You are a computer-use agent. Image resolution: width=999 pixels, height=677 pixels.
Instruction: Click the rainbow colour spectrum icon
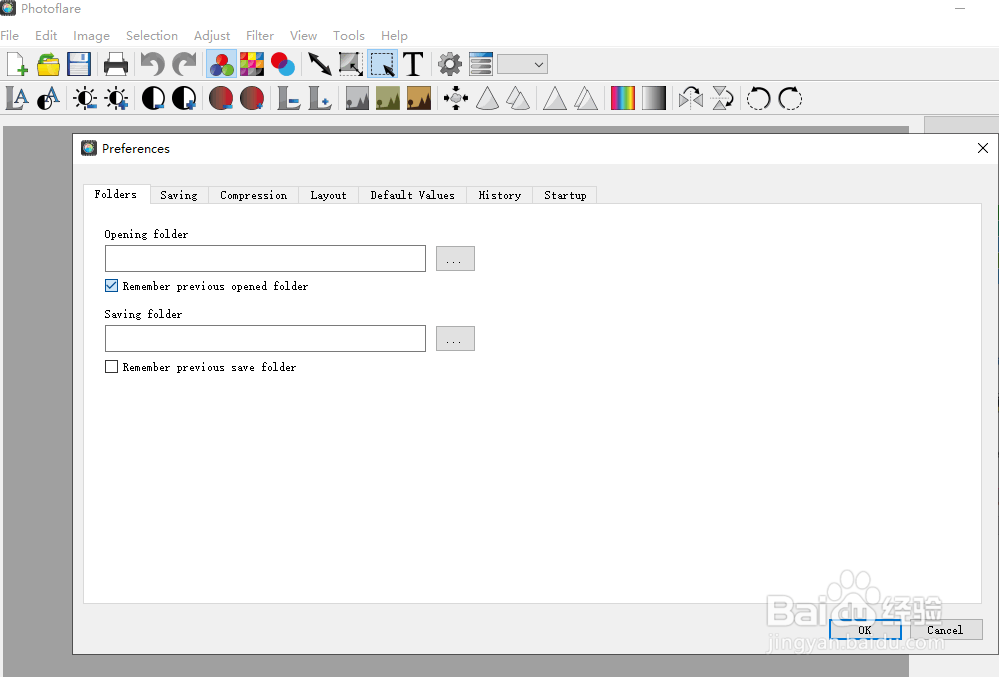(622, 99)
